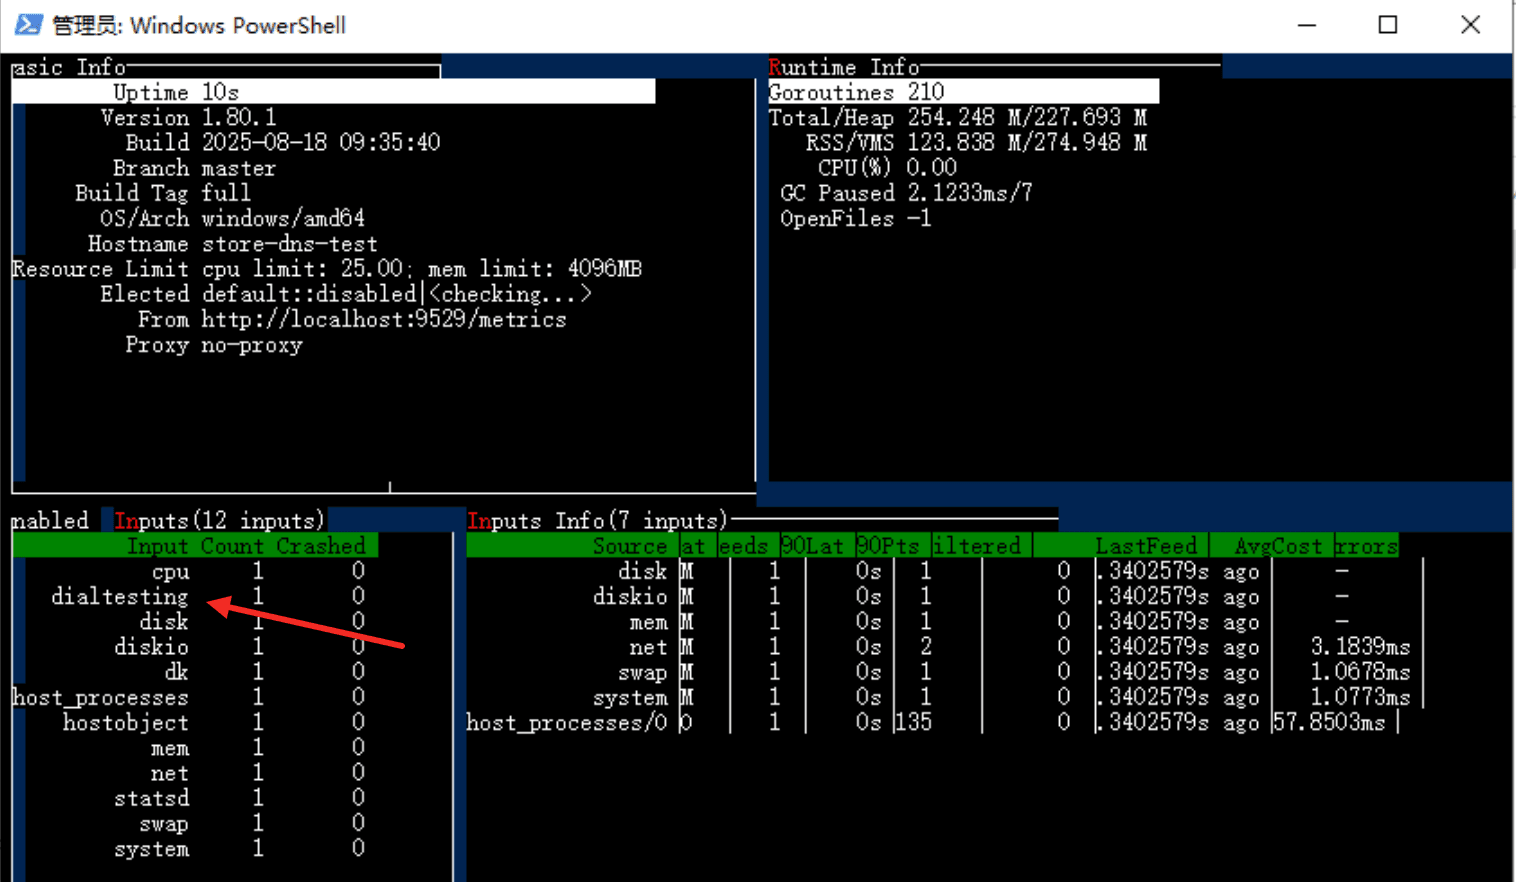The height and width of the screenshot is (882, 1516).
Task: Click the AvgCost column header
Action: coord(1278,546)
